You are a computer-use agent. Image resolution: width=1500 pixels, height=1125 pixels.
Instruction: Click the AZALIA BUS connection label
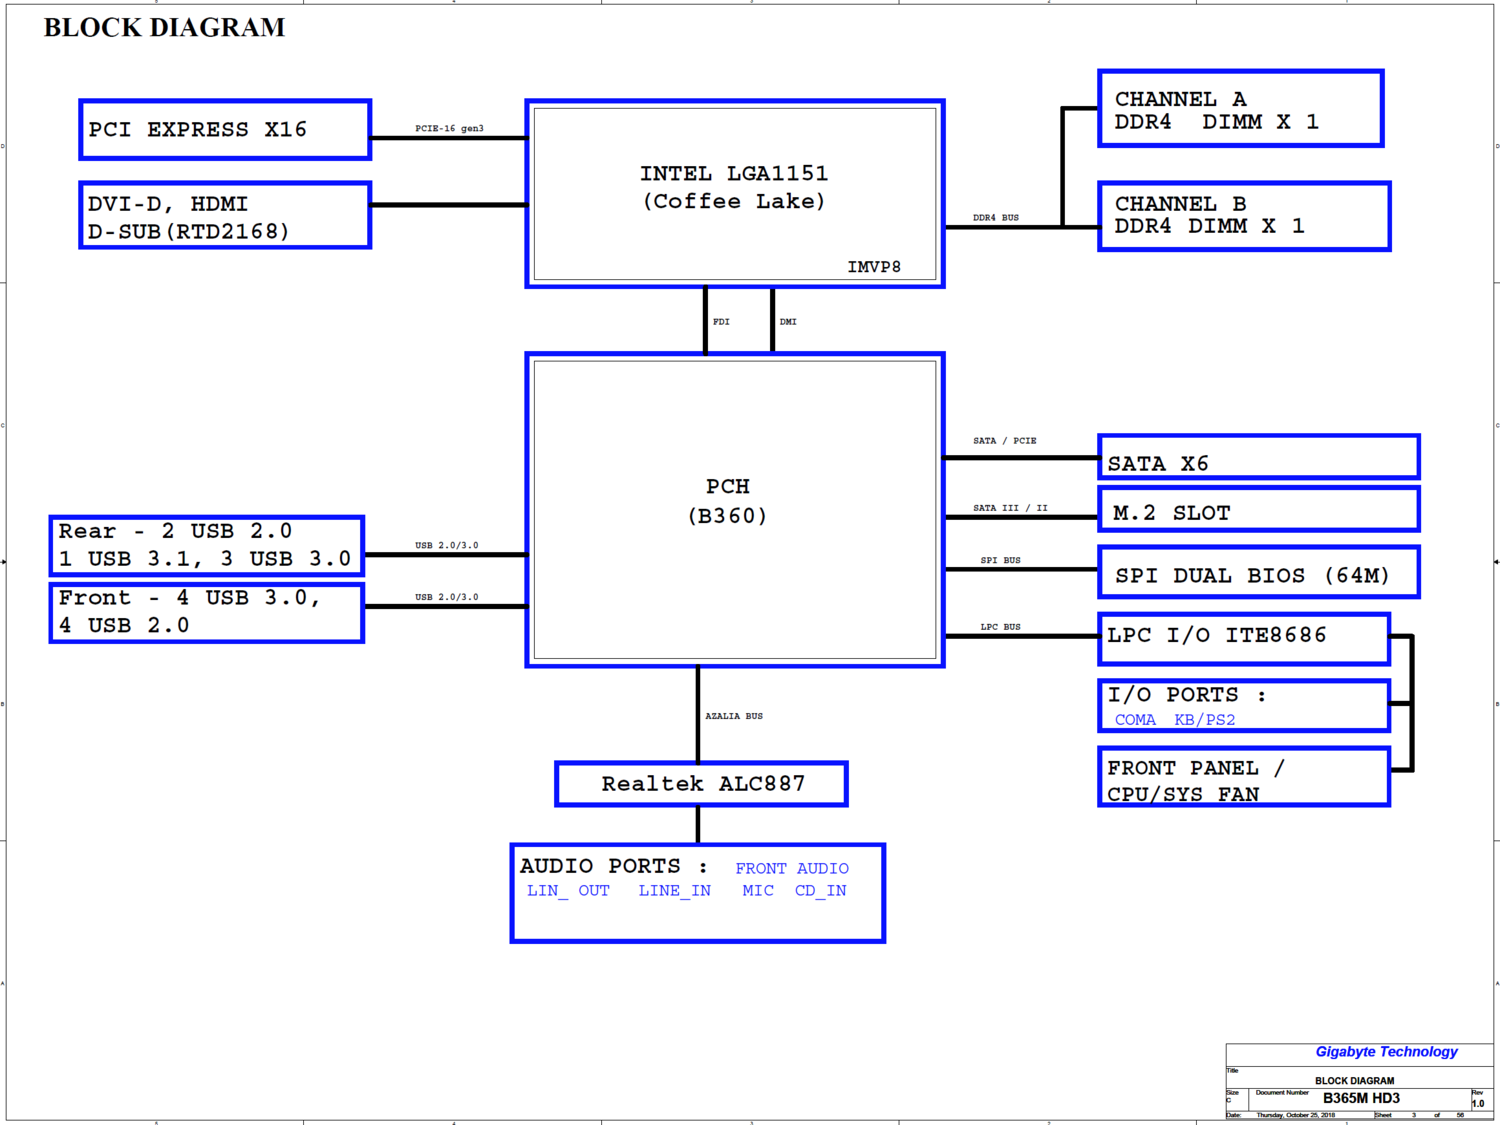734,716
